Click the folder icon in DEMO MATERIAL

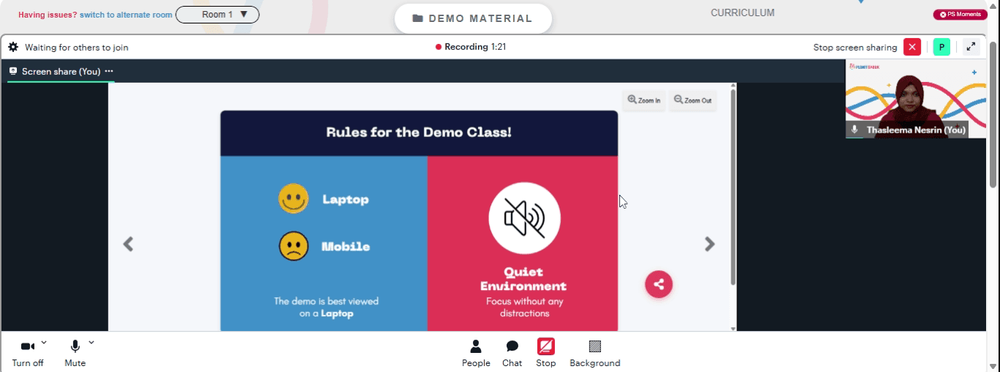coord(418,19)
